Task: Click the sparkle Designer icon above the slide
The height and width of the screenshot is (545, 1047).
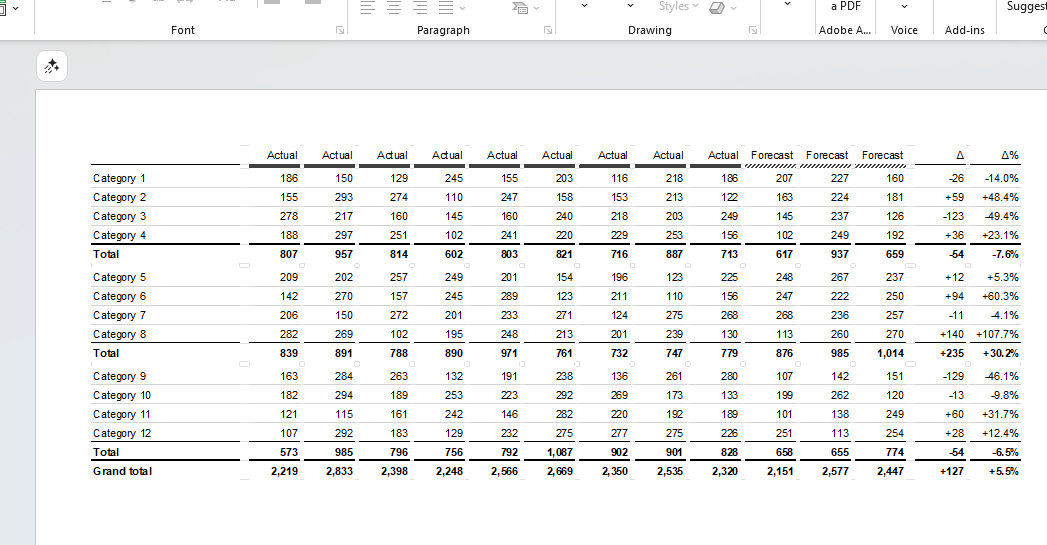Action: tap(52, 66)
